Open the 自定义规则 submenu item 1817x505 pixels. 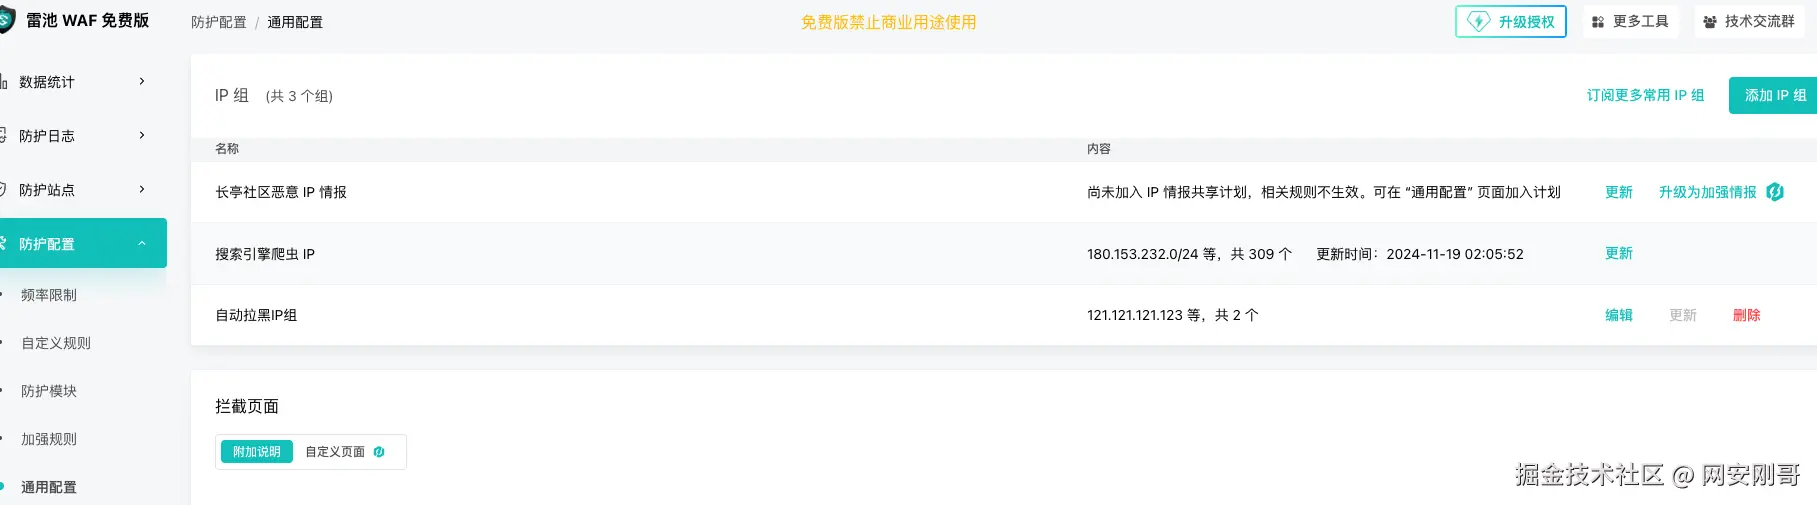[x=56, y=343]
